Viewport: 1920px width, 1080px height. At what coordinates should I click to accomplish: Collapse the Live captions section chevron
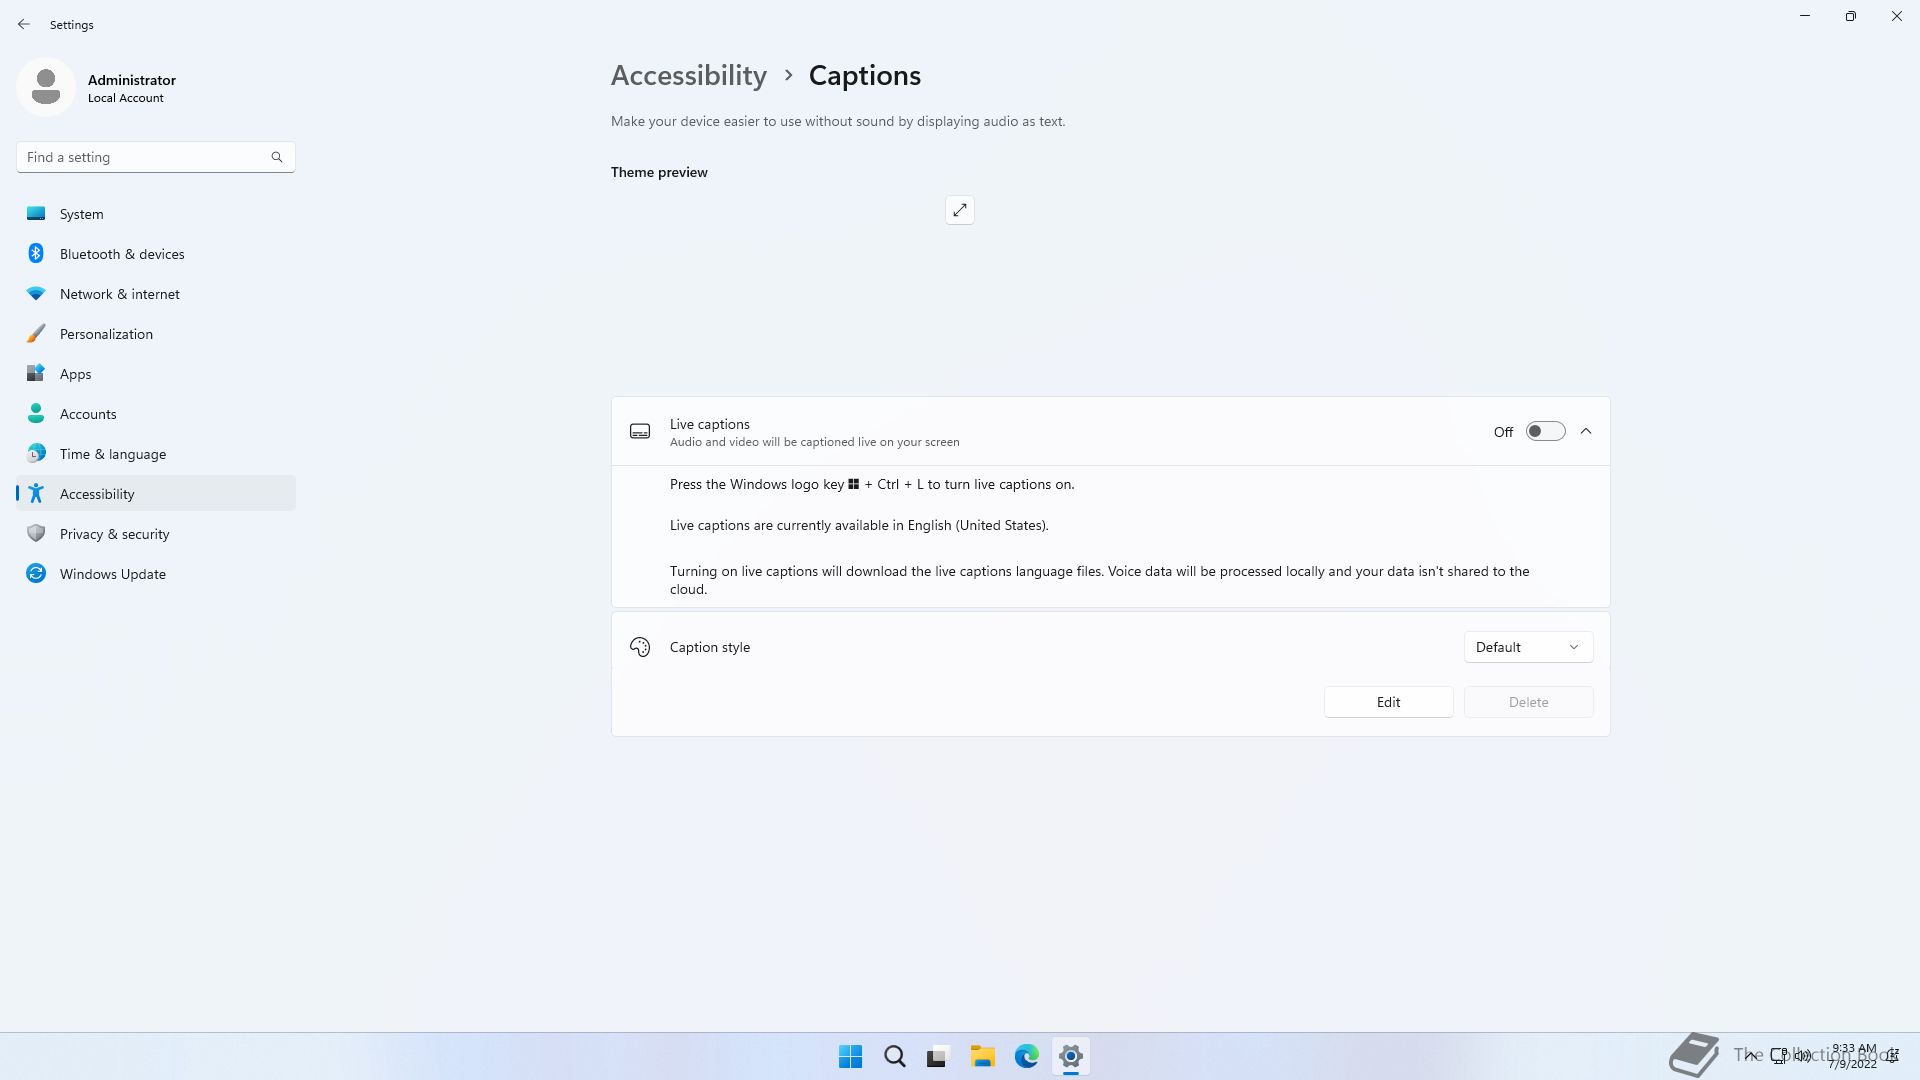tap(1586, 431)
